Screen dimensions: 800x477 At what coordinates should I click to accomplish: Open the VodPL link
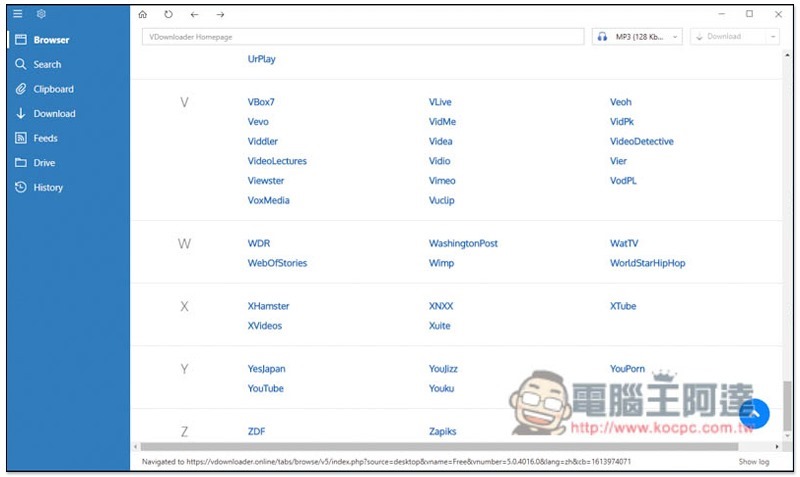point(623,181)
